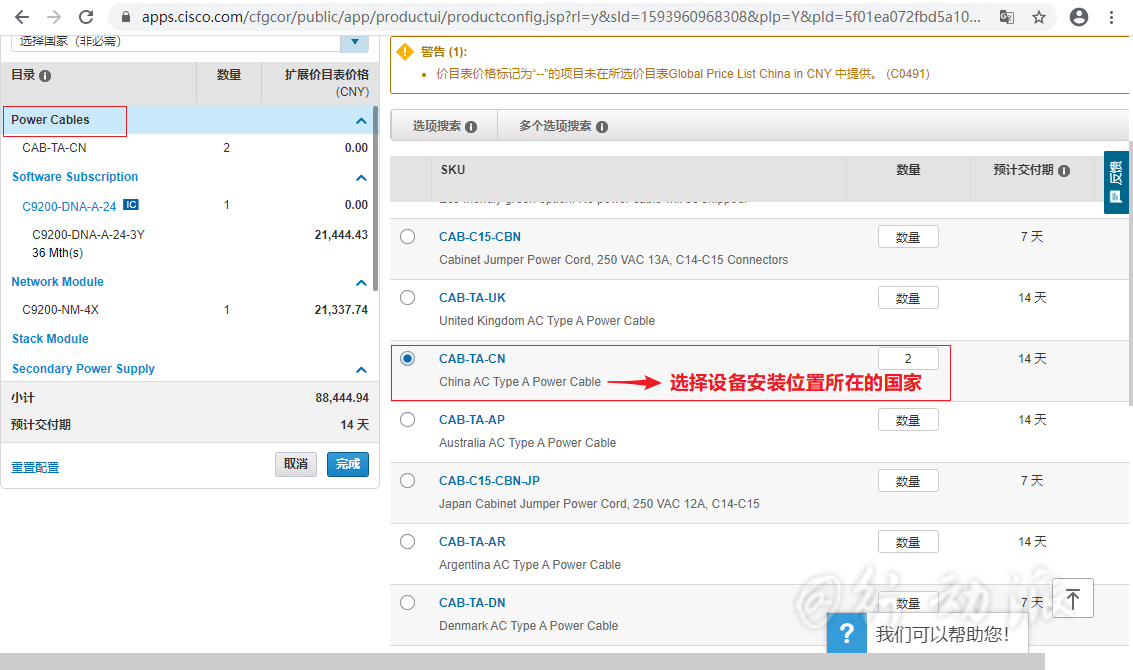This screenshot has width=1133, height=670.
Task: Select the CAB-TA-AR radio button
Action: click(x=408, y=541)
